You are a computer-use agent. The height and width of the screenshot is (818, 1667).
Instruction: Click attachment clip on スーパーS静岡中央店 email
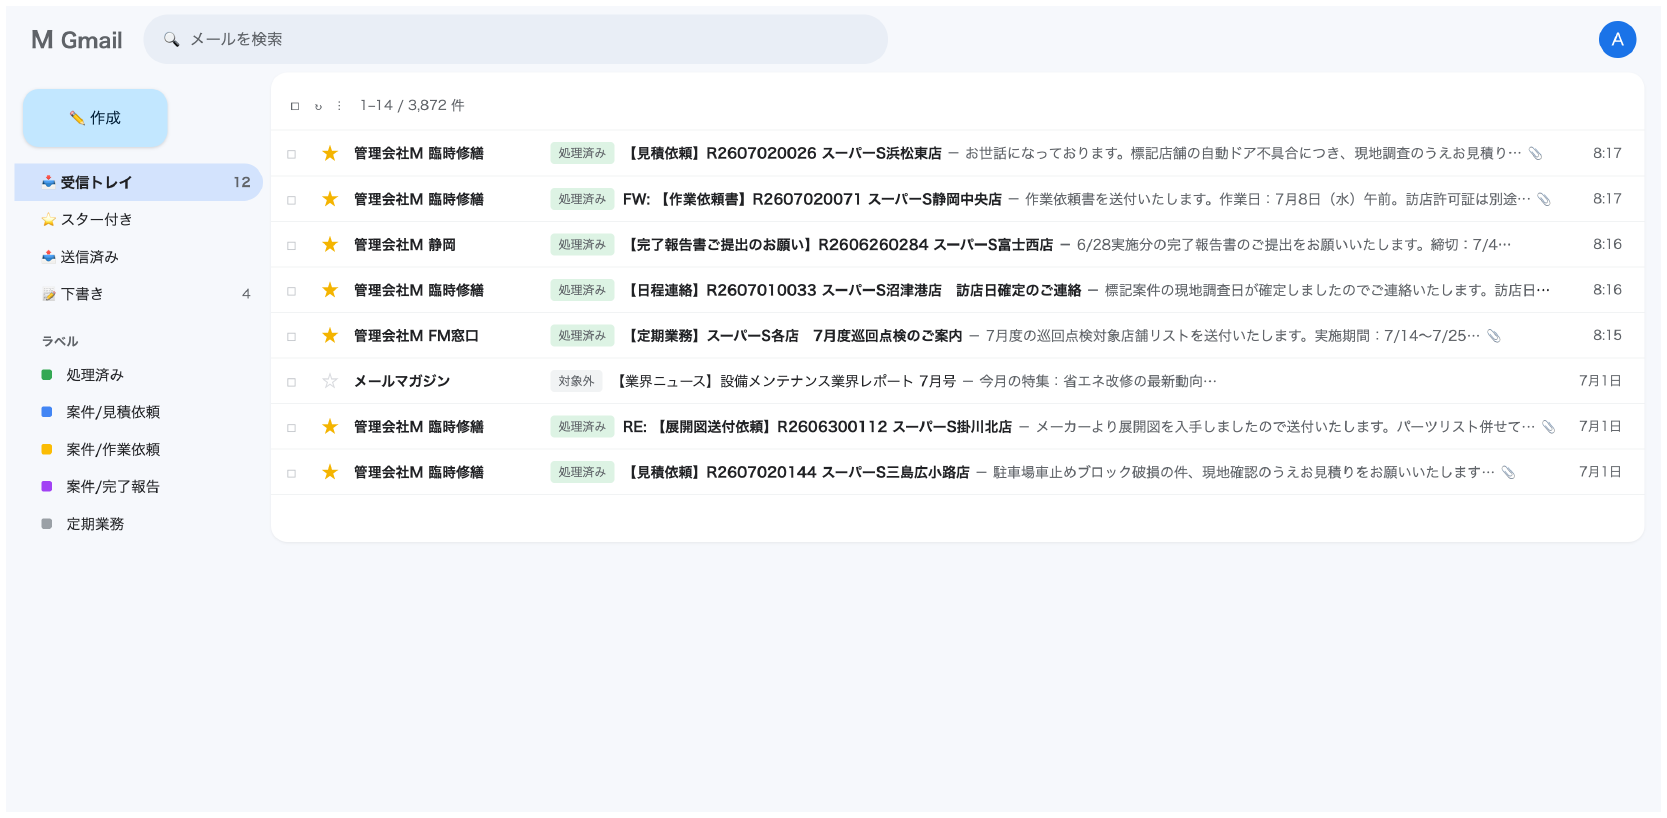click(x=1544, y=199)
